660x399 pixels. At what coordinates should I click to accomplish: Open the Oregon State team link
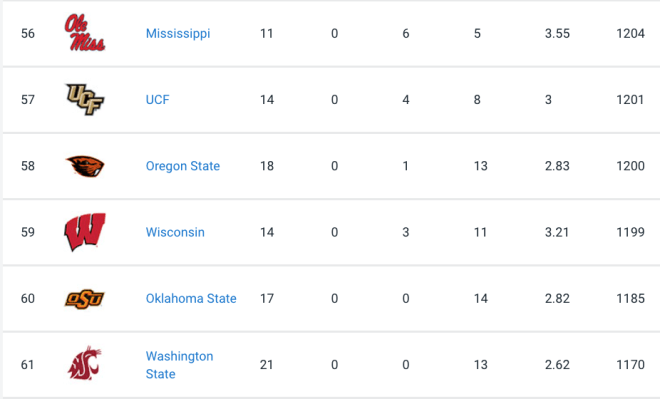coord(183,166)
